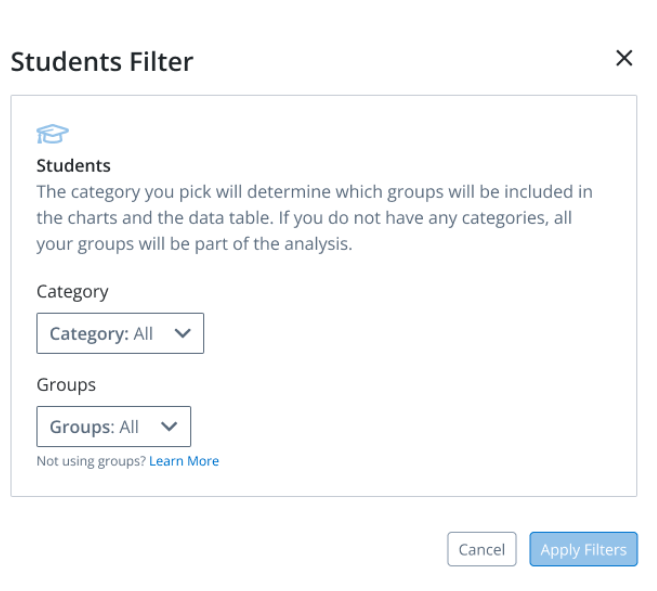Close the Students Filter dialog
Viewport: 657px width, 591px height.
[x=624, y=59]
